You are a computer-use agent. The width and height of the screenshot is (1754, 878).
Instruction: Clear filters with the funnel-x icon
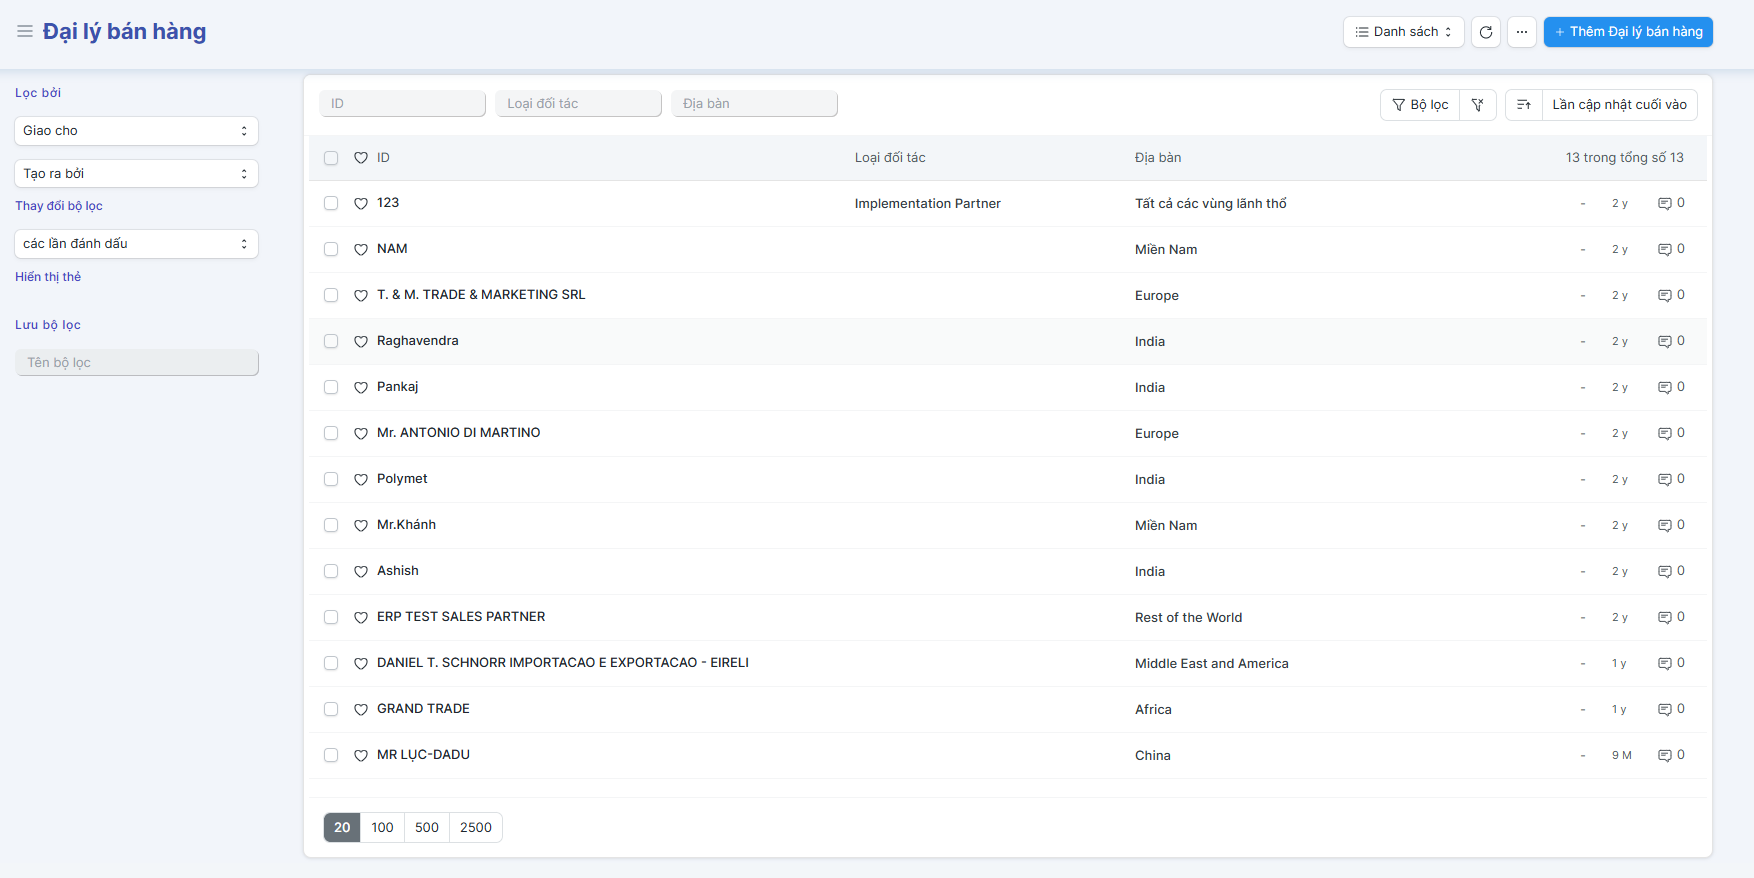1477,105
